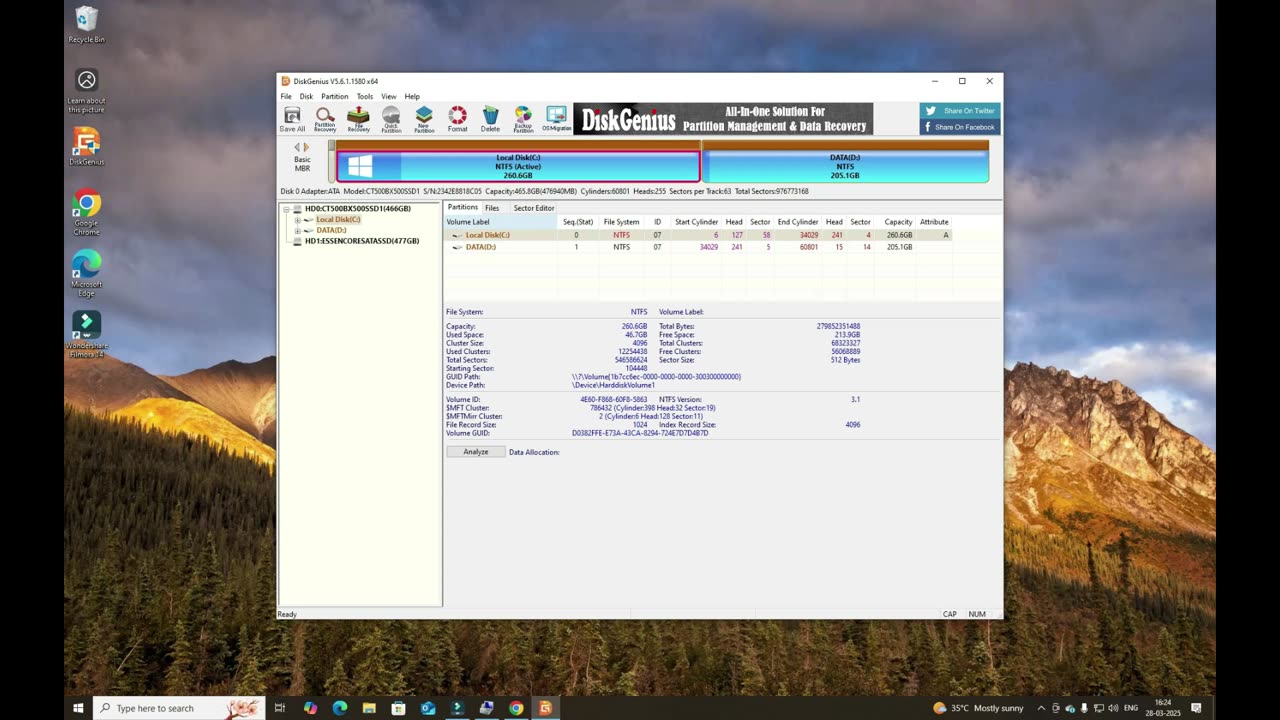Open Outlook from taskbar

(x=428, y=708)
